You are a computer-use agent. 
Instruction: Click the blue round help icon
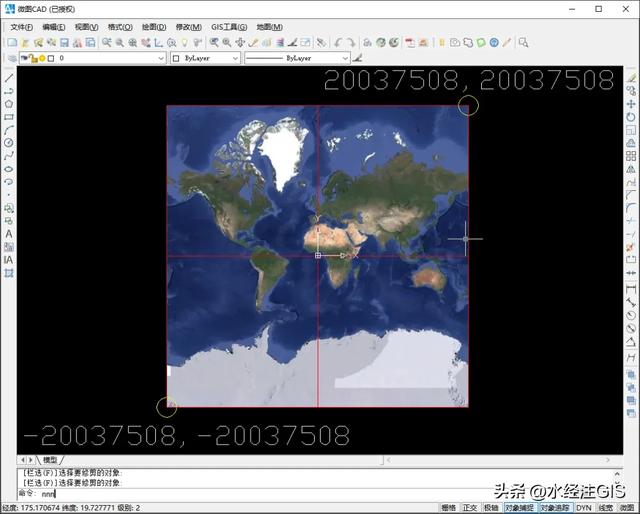coord(494,42)
